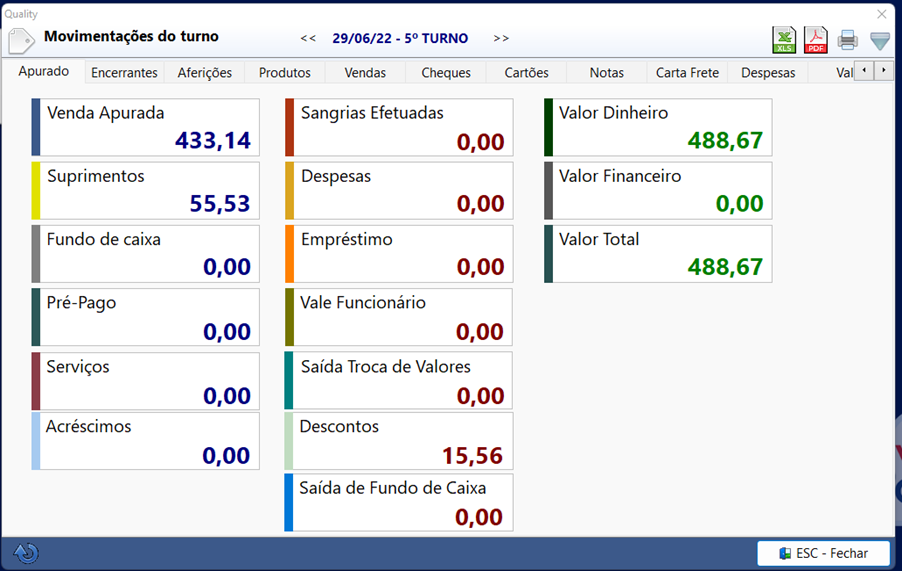Export the shift report to PDF
This screenshot has height=571, width=902.
816,40
